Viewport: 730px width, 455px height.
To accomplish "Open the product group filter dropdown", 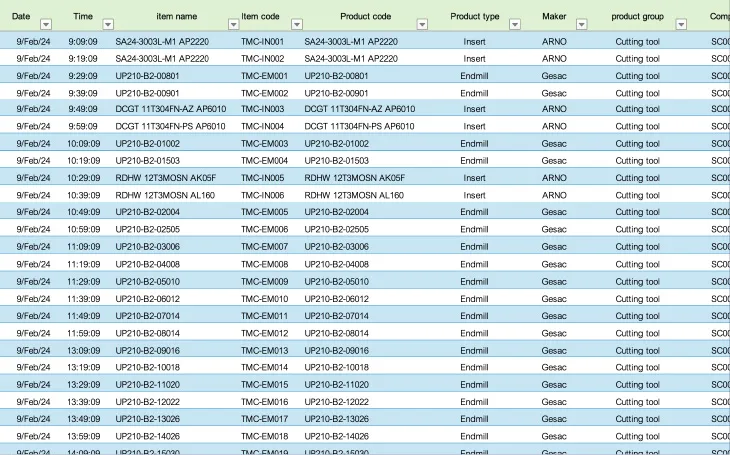I will click(681, 25).
